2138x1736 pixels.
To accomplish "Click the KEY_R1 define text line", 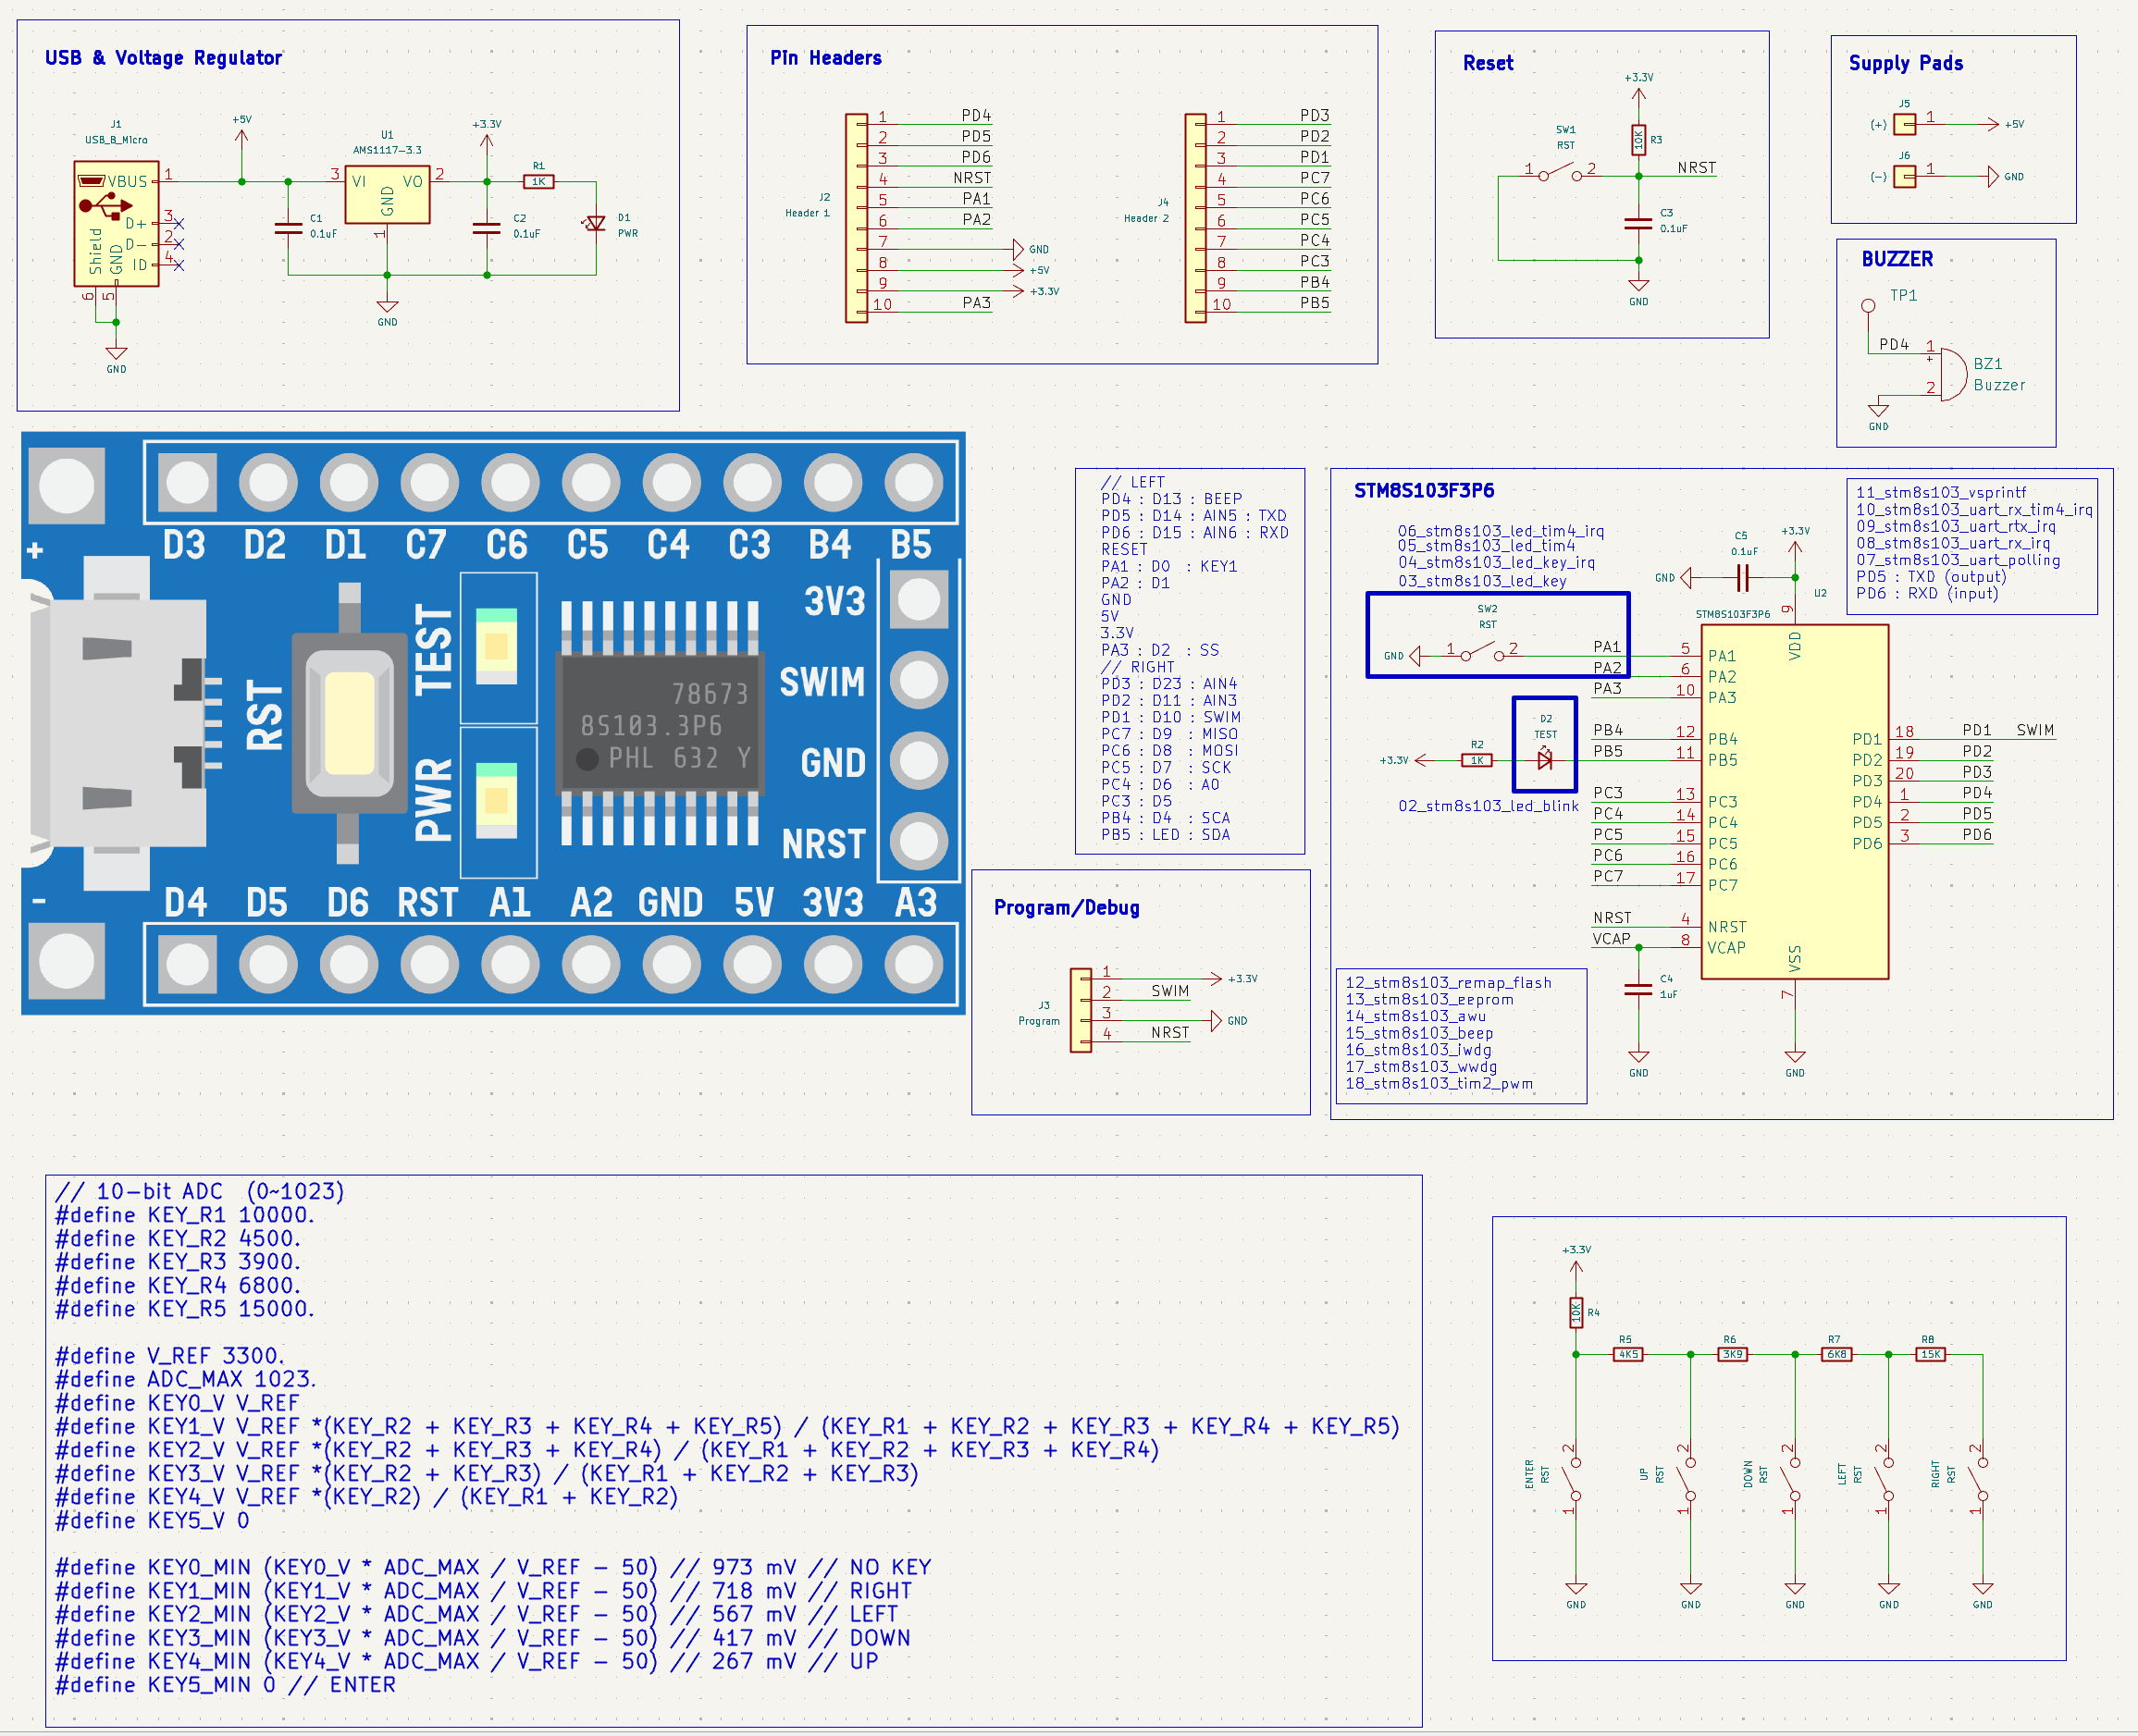I will coord(185,1214).
